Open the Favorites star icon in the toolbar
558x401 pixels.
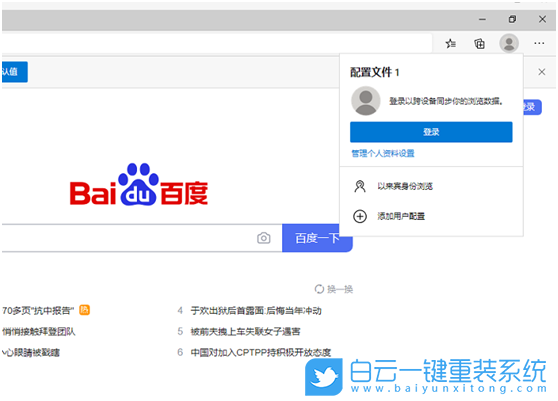[451, 44]
